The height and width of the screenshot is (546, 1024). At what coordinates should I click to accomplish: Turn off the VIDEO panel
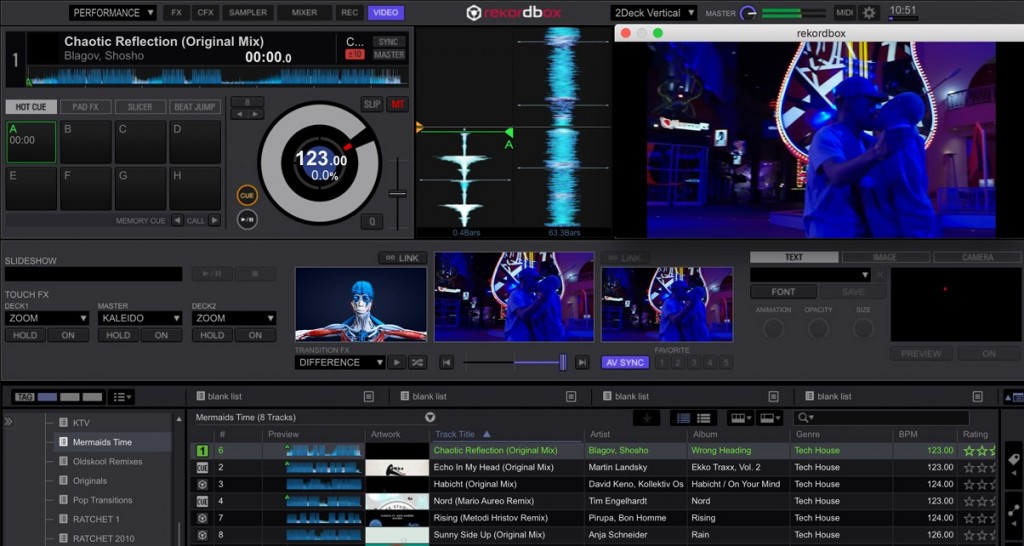coord(385,12)
